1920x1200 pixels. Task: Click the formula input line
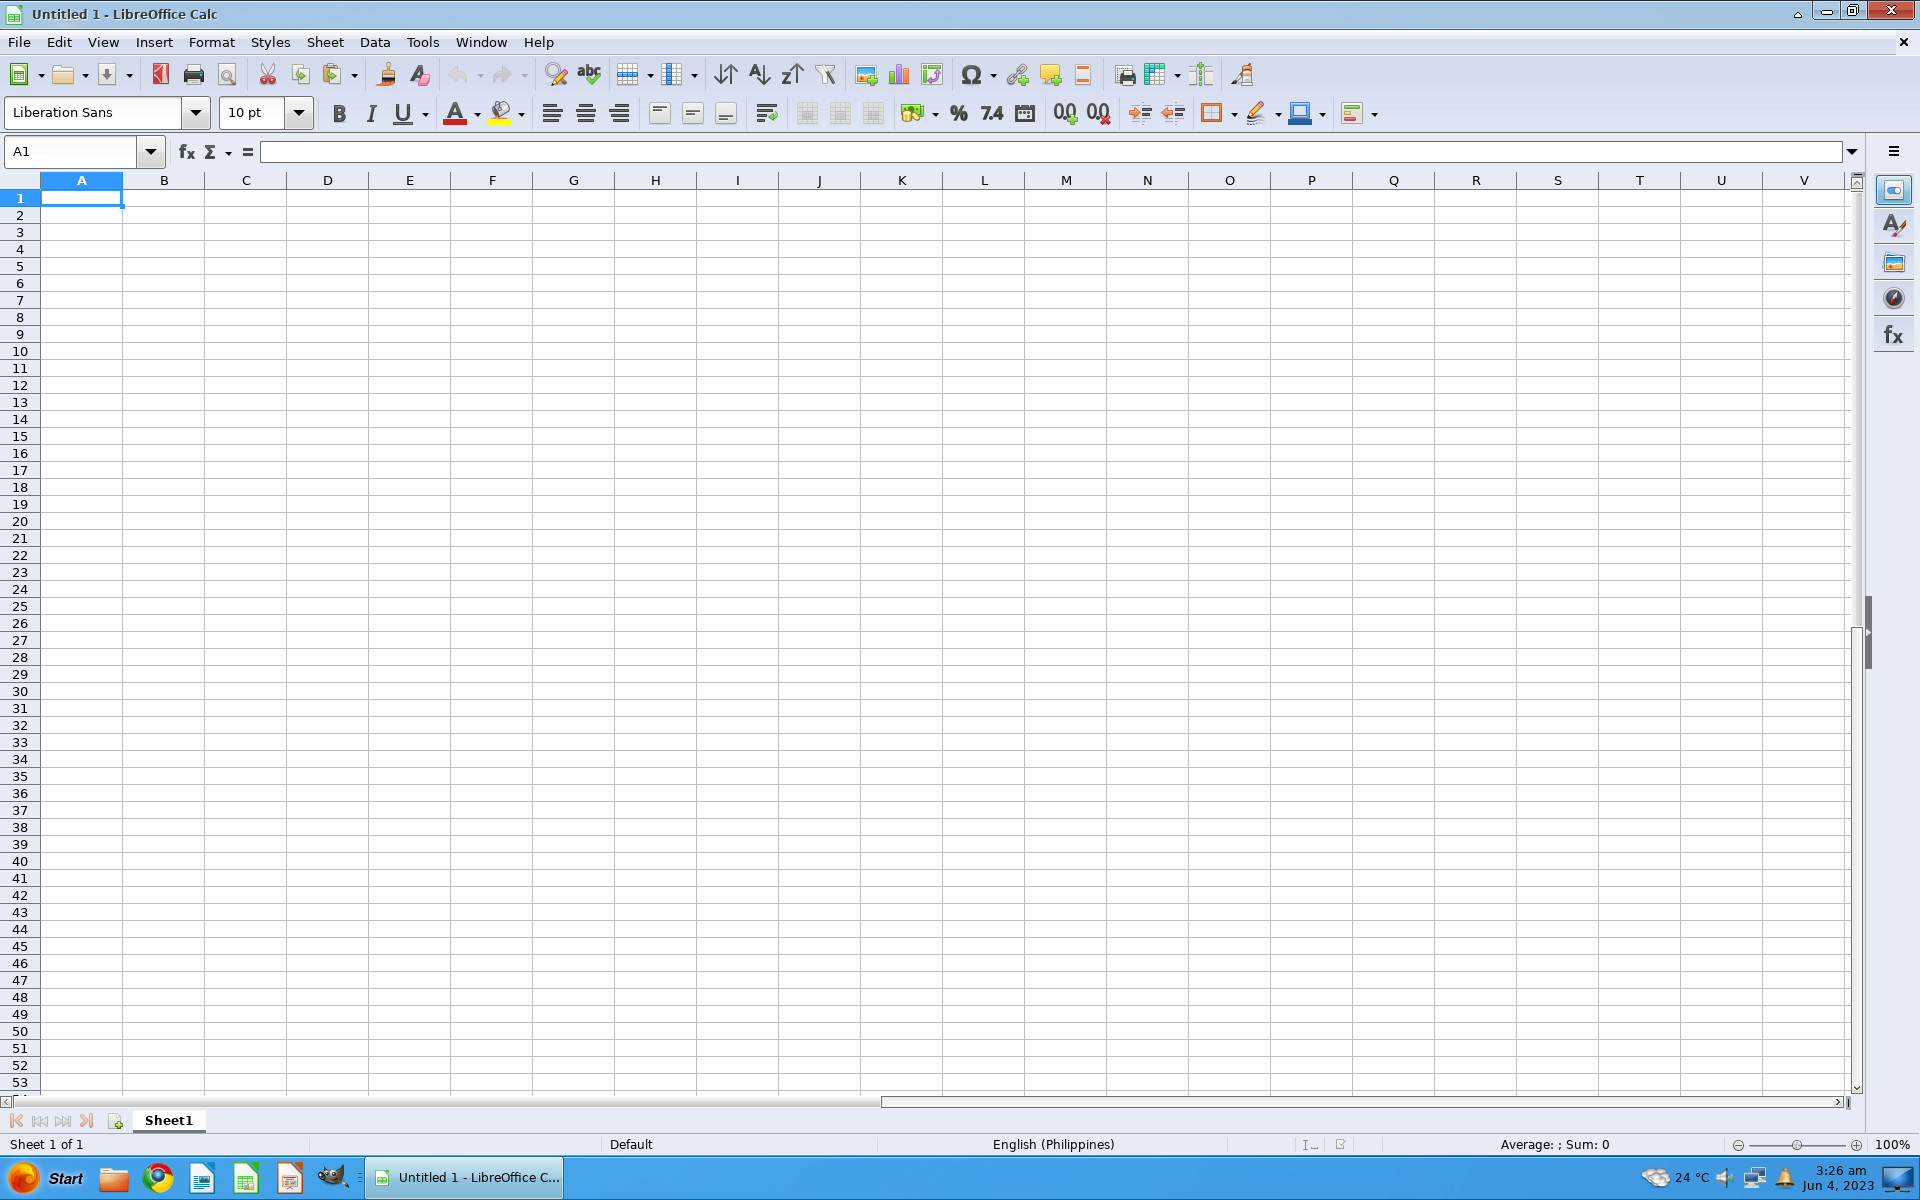pos(1050,152)
